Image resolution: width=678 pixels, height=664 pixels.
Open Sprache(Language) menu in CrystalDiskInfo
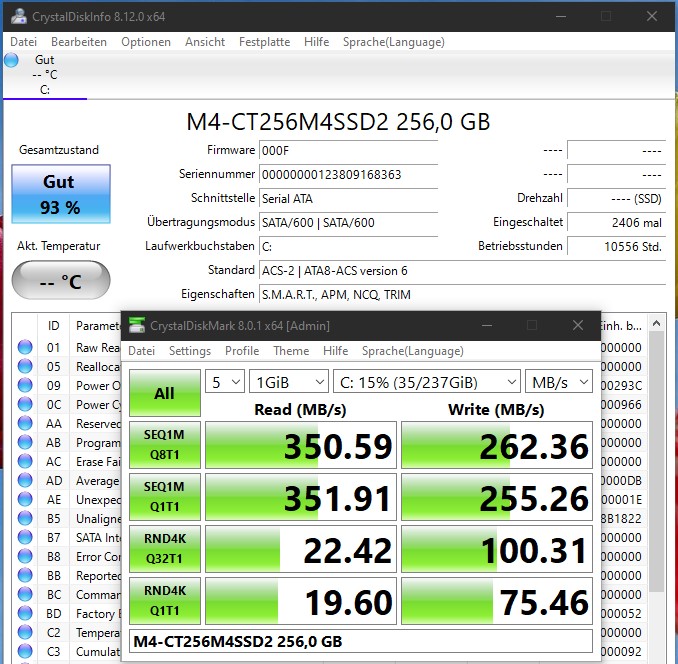tap(393, 42)
